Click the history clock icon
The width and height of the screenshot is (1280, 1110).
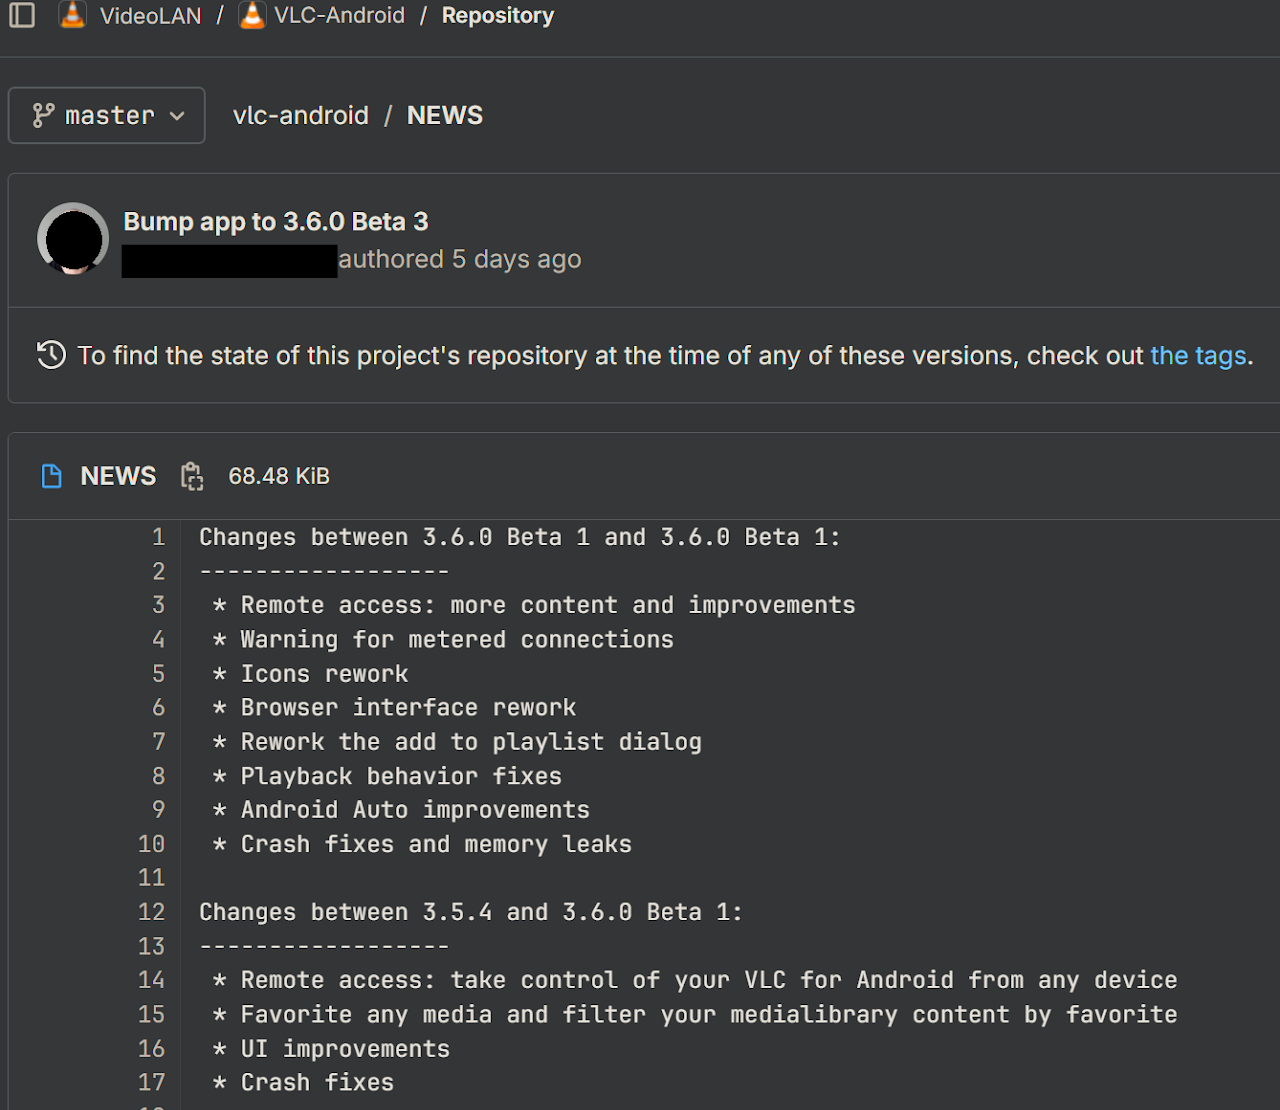tap(51, 355)
